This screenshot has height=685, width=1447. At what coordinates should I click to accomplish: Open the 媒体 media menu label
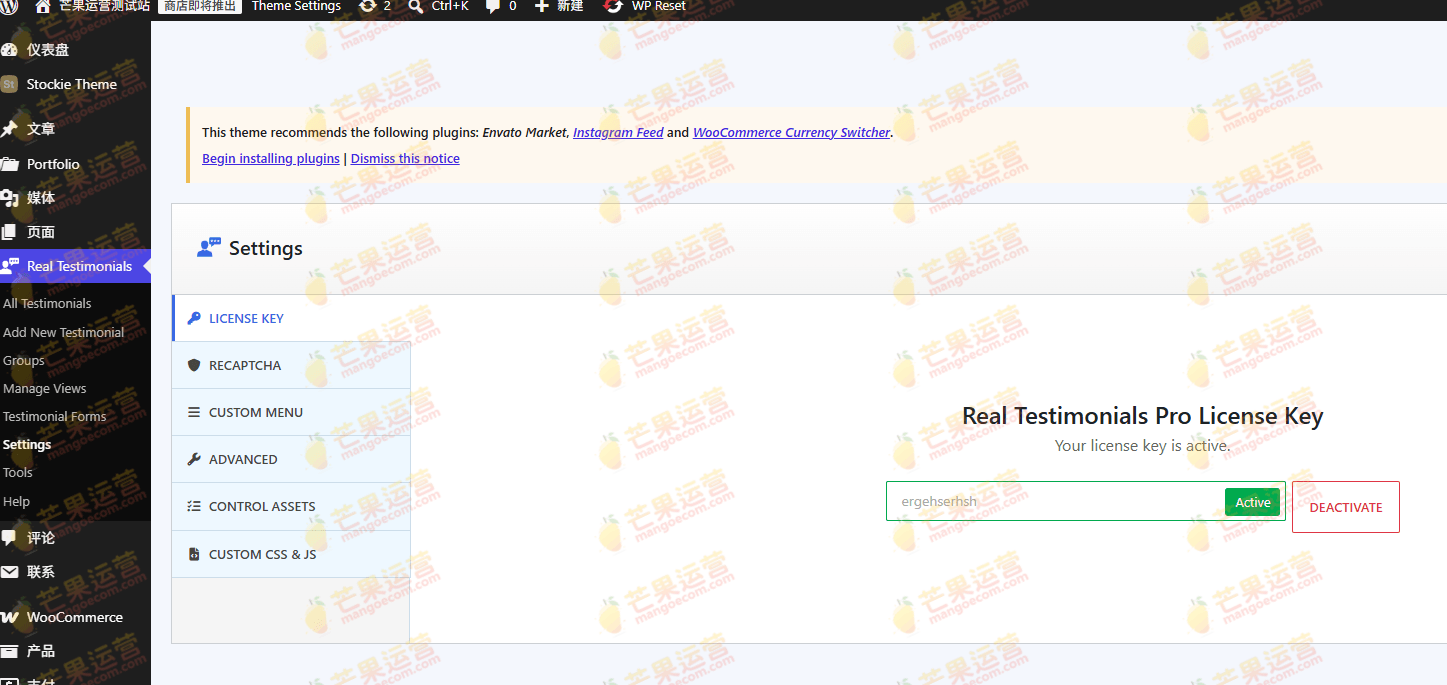click(41, 198)
